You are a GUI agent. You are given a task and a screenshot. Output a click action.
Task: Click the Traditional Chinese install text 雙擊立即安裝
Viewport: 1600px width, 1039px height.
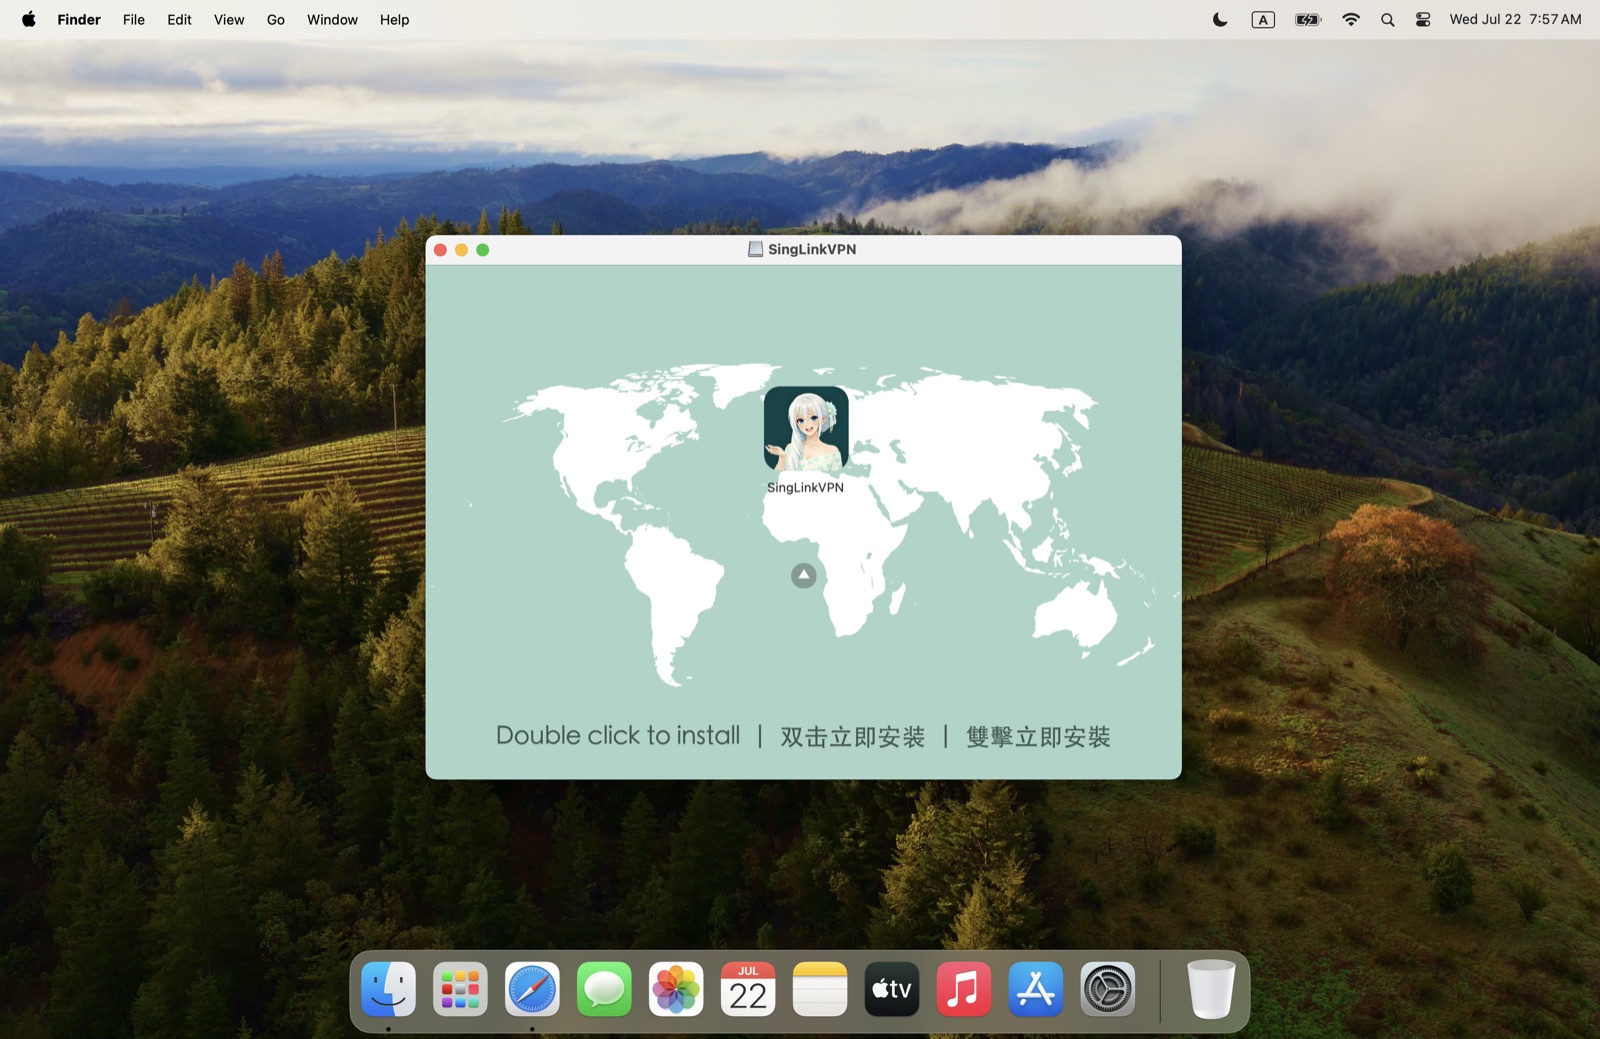pos(1038,737)
